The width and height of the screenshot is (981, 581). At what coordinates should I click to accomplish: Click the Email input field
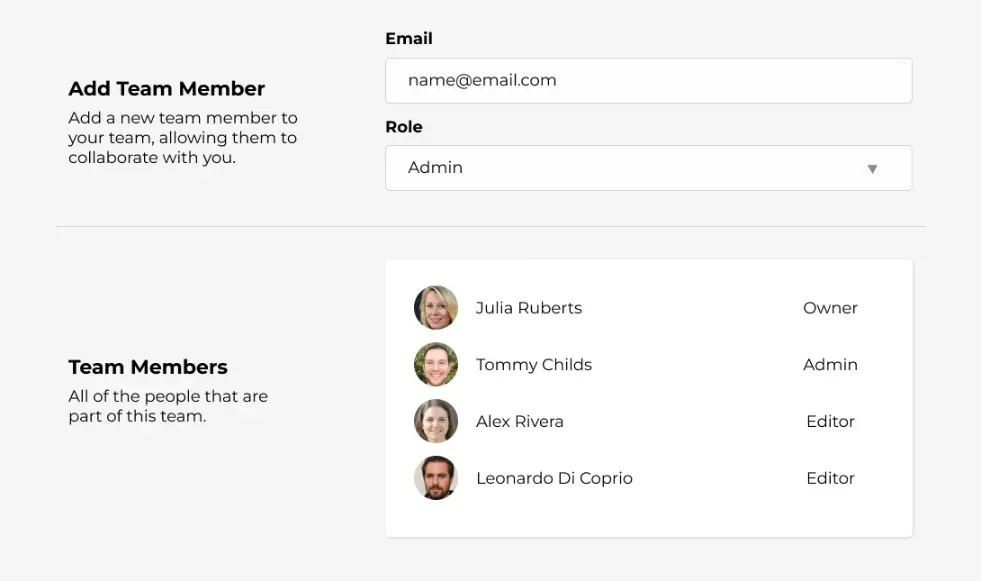pyautogui.click(x=649, y=81)
